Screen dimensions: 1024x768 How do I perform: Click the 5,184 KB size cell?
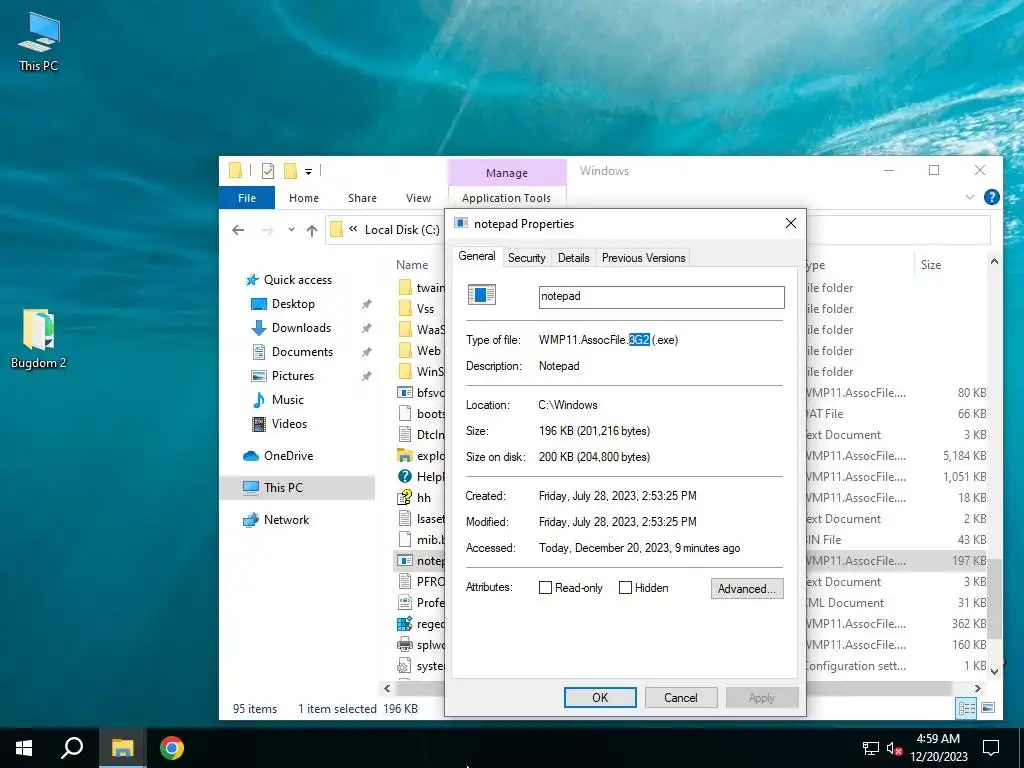(x=964, y=456)
